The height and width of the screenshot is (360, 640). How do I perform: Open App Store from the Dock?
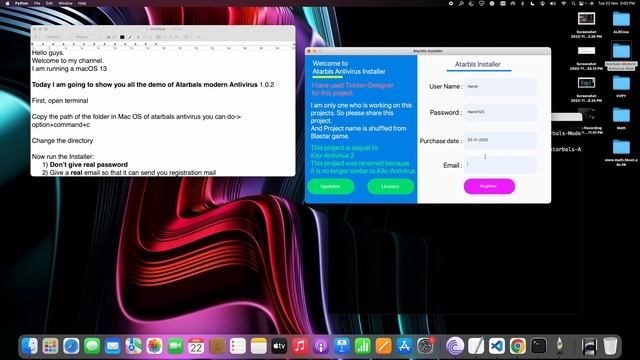tap(404, 347)
